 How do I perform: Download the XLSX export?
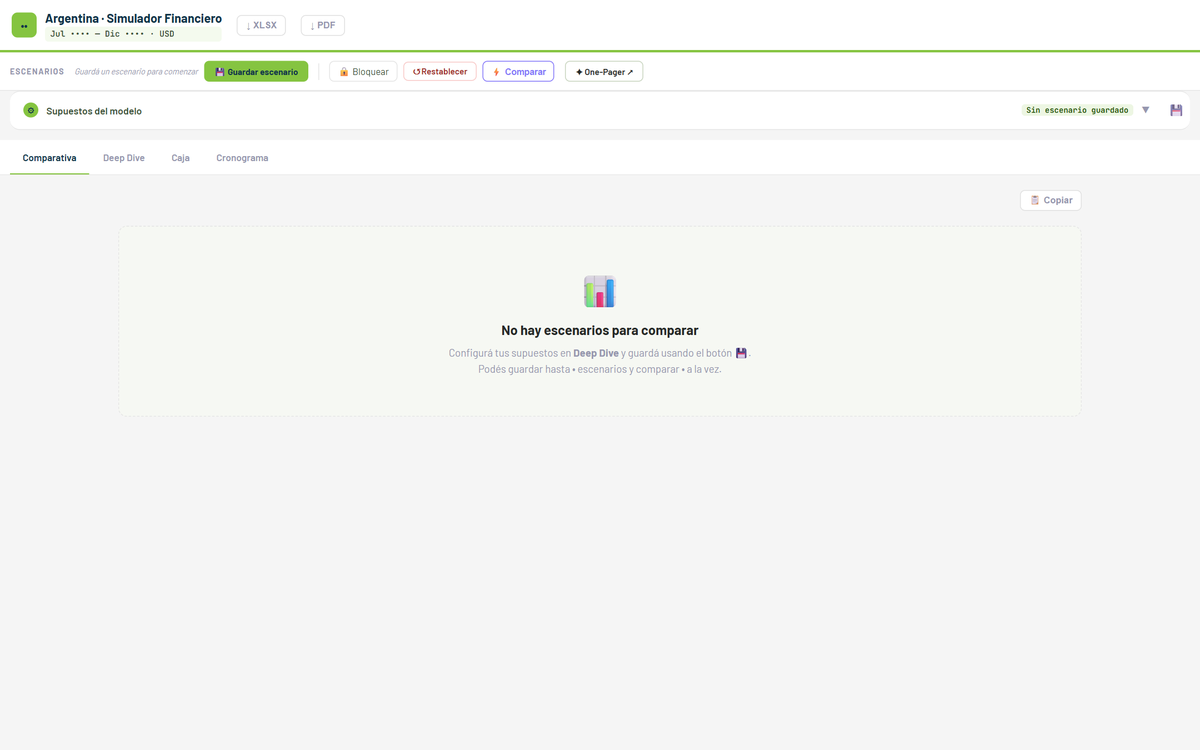pos(261,25)
